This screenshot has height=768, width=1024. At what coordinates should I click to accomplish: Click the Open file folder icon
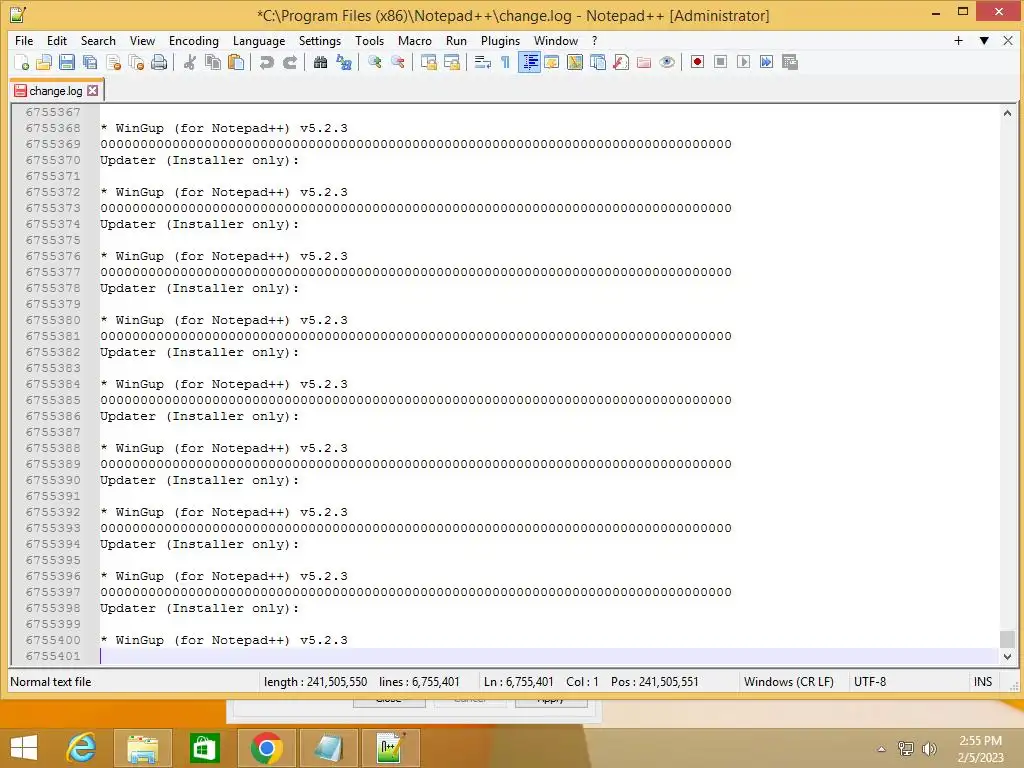pos(44,62)
